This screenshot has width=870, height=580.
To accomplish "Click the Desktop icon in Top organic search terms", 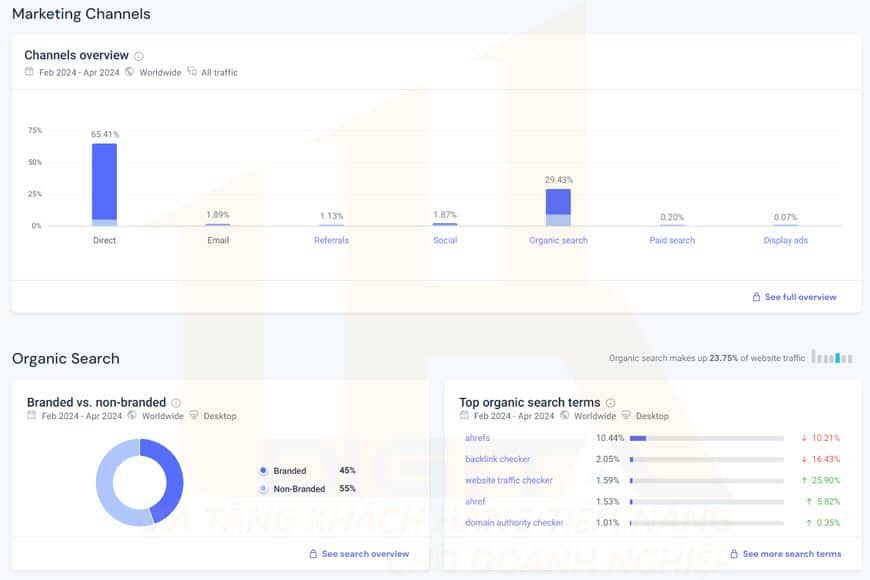I will pyautogui.click(x=626, y=415).
